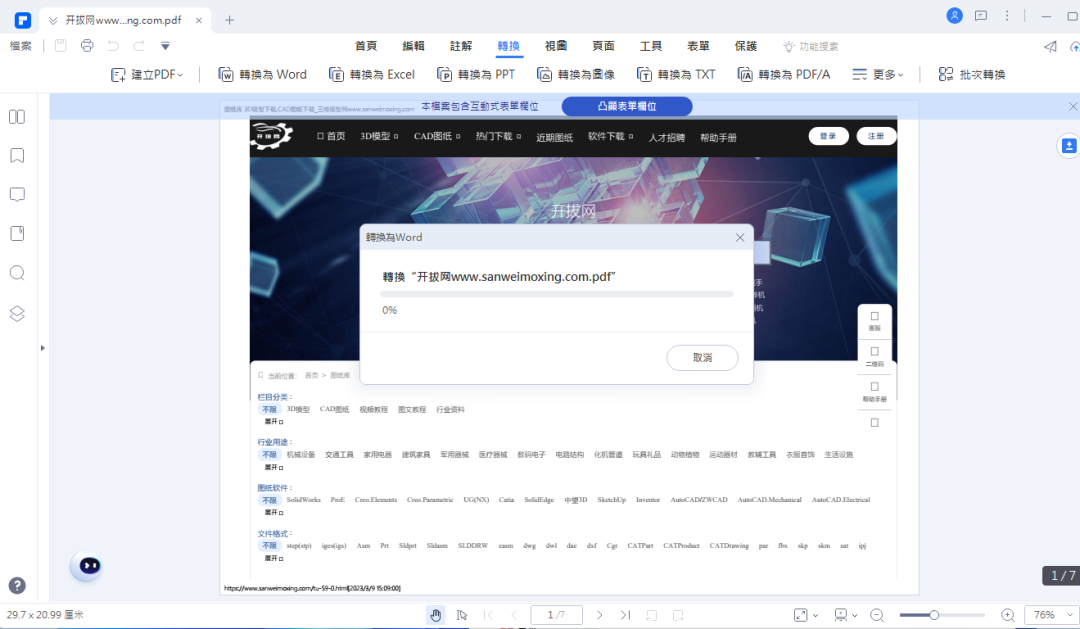1080x629 pixels.
Task: Select the text selection cursor tool
Action: click(462, 615)
